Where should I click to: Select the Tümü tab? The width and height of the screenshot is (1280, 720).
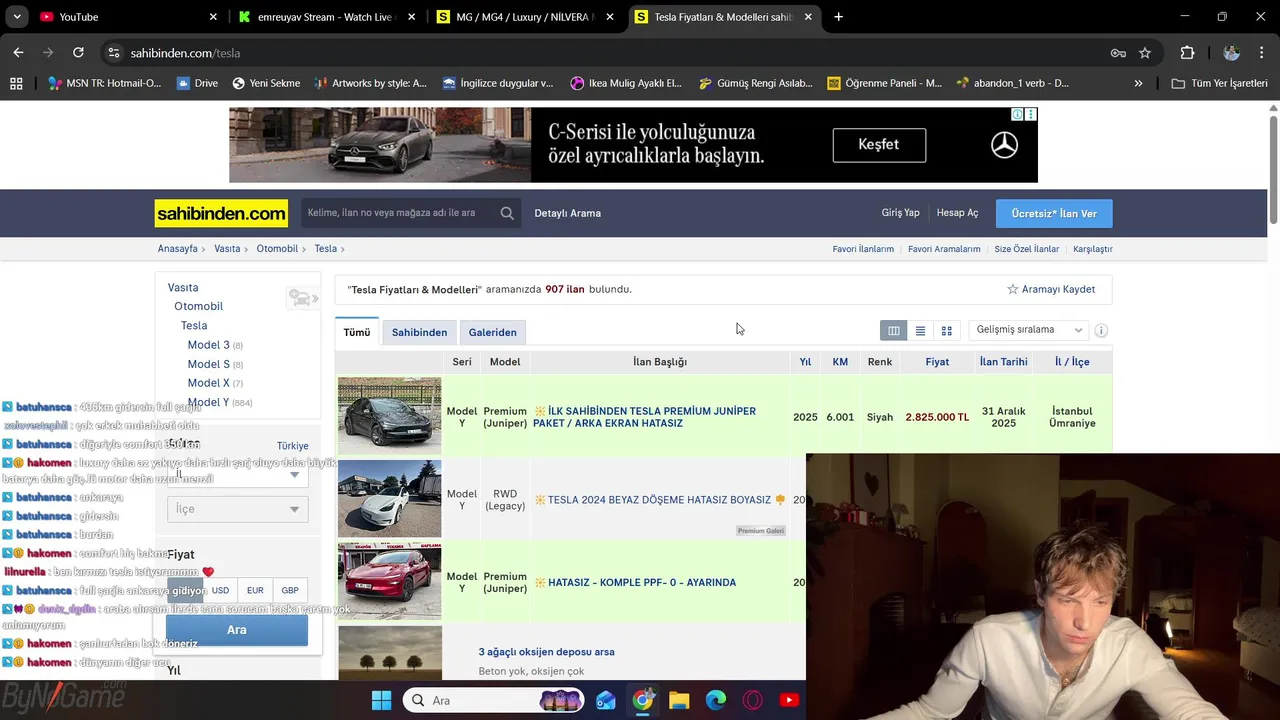click(x=357, y=332)
